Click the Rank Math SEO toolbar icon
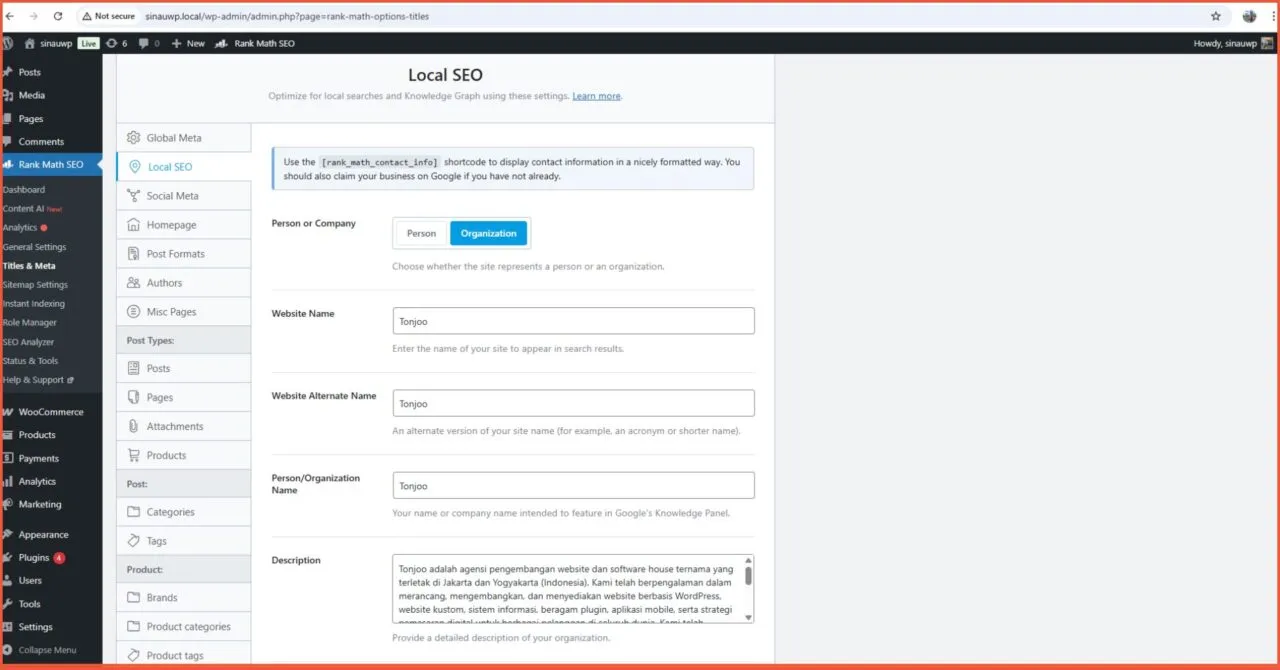 [220, 43]
